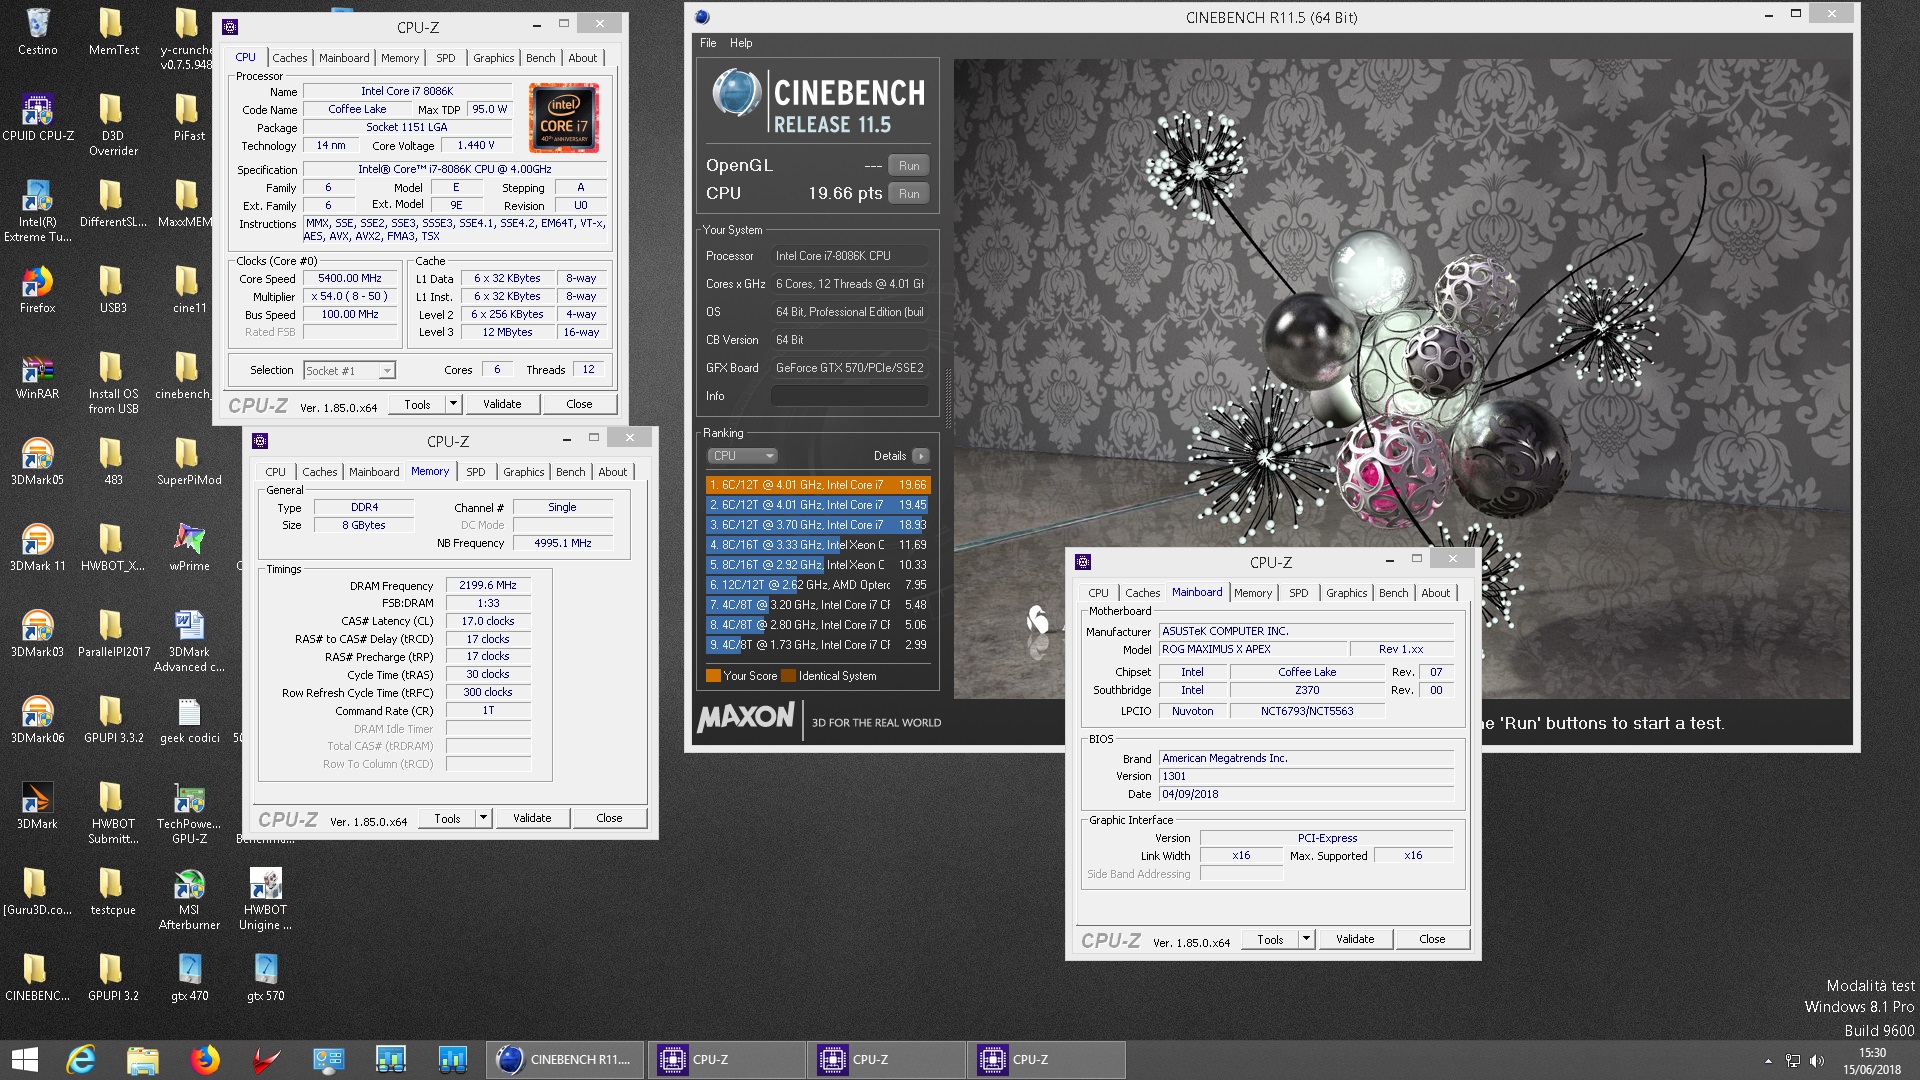
Task: Open wPrime desktop shortcut
Action: (x=189, y=547)
